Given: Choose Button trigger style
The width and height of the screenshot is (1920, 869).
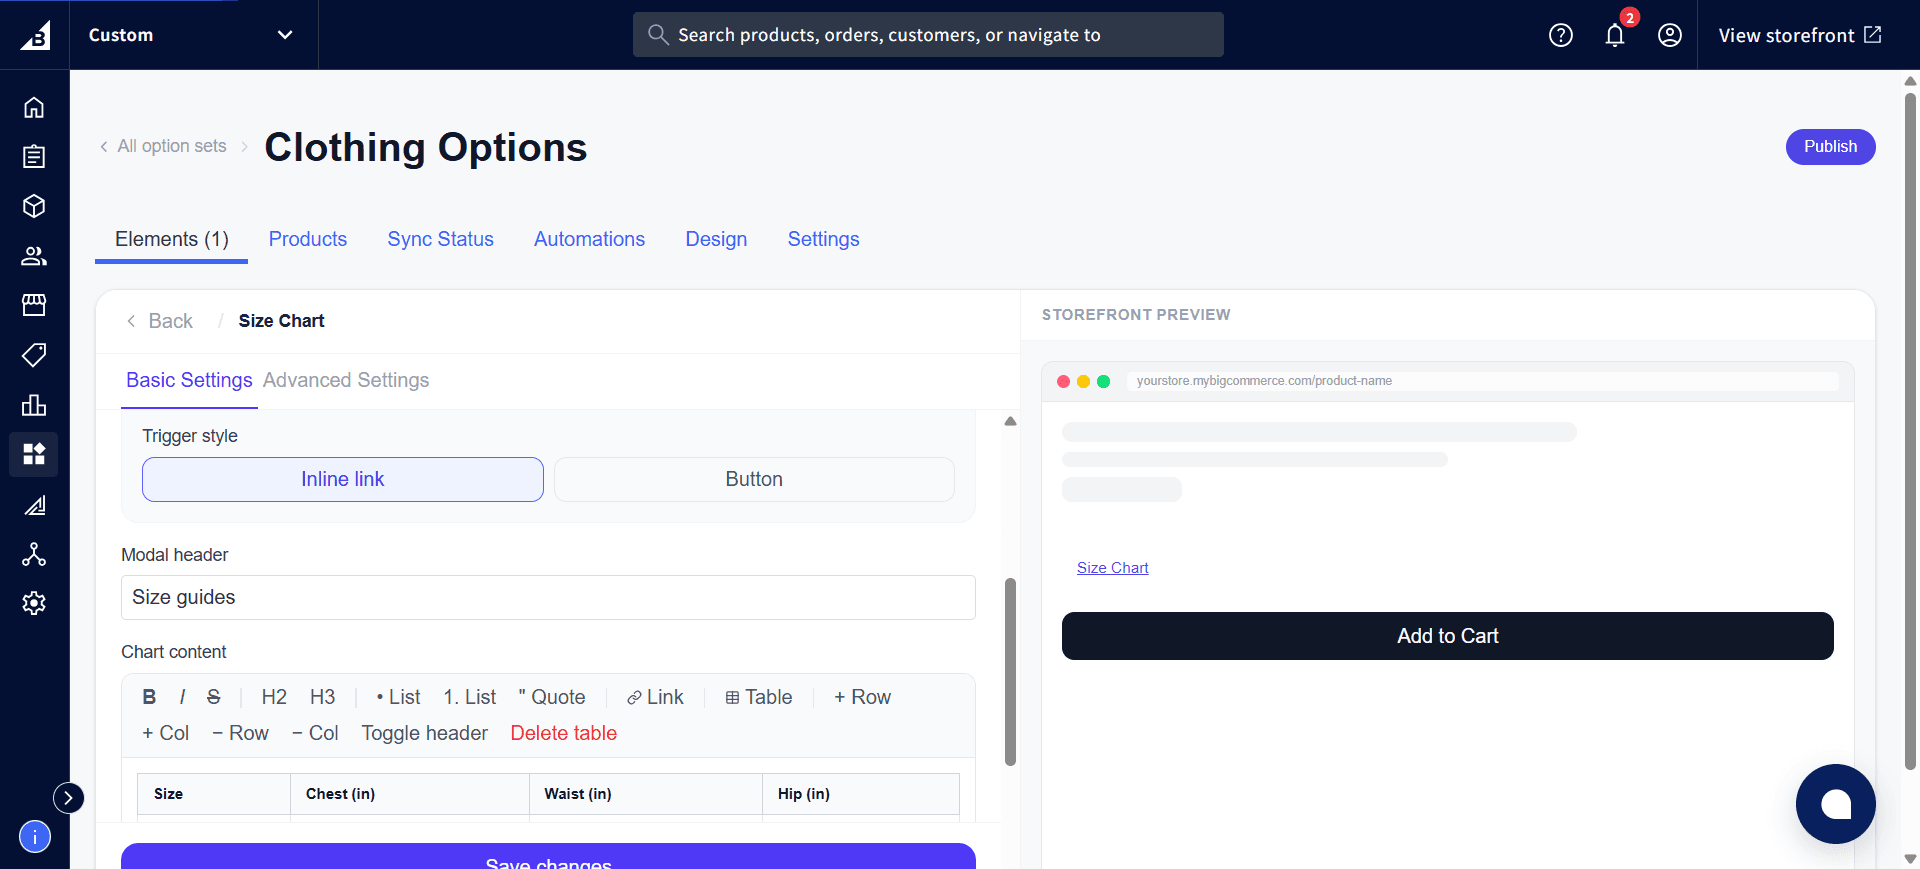Looking at the screenshot, I should pos(754,479).
